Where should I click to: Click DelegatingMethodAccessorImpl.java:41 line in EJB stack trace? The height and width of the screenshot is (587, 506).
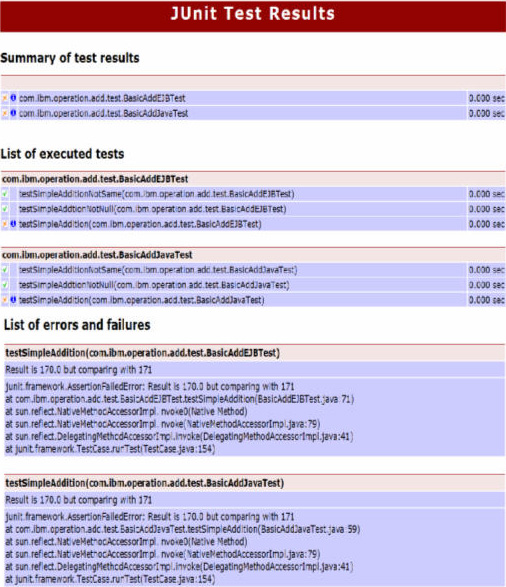(x=179, y=436)
